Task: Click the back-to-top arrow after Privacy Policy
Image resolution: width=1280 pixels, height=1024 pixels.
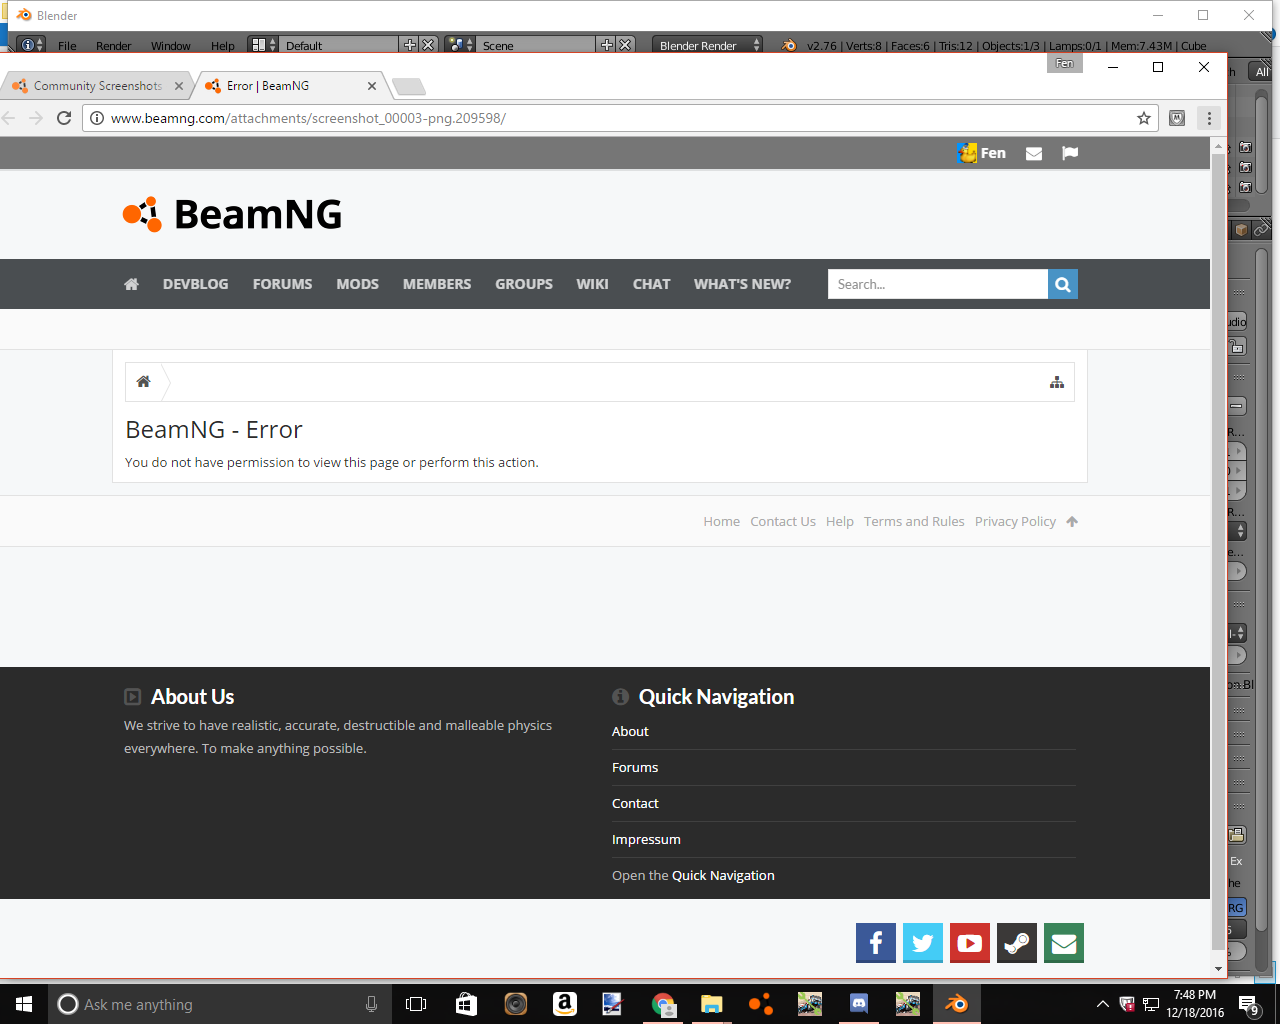Action: point(1072,521)
